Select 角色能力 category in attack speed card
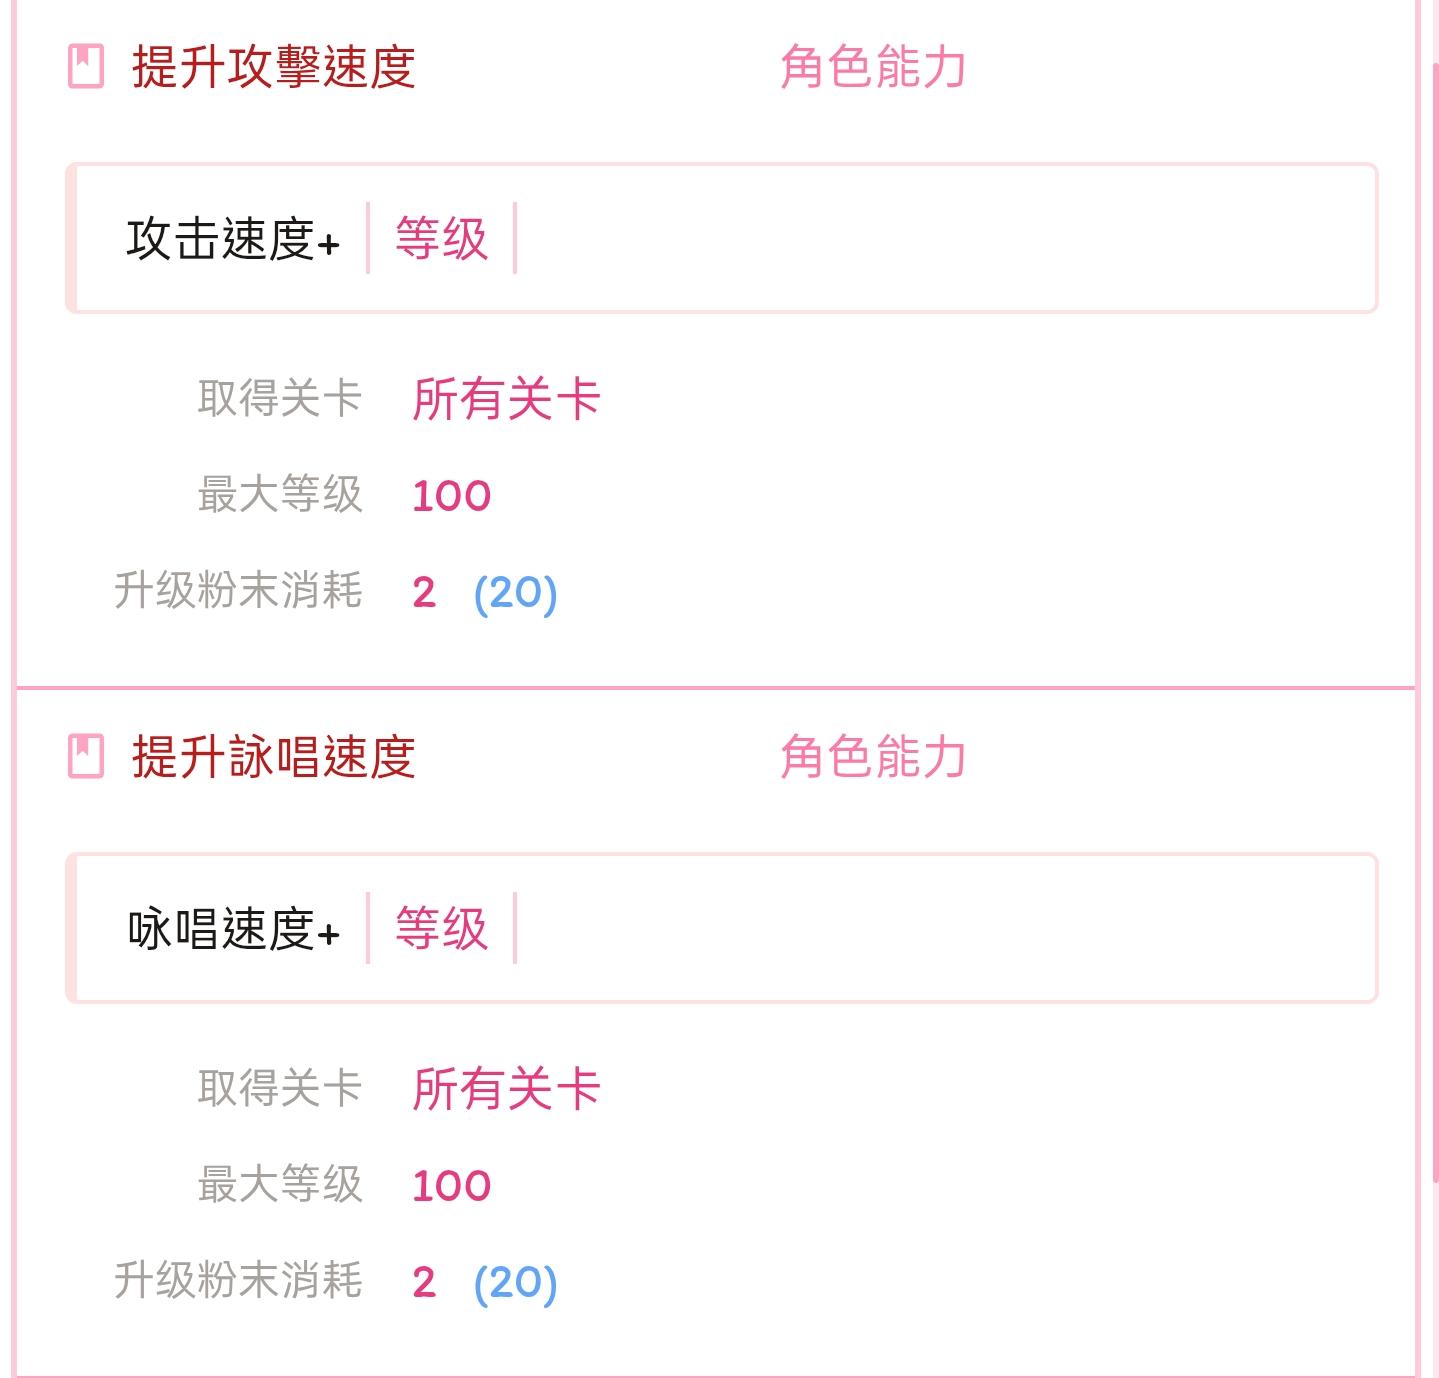Screen dimensions: 1439x1378 tap(872, 67)
